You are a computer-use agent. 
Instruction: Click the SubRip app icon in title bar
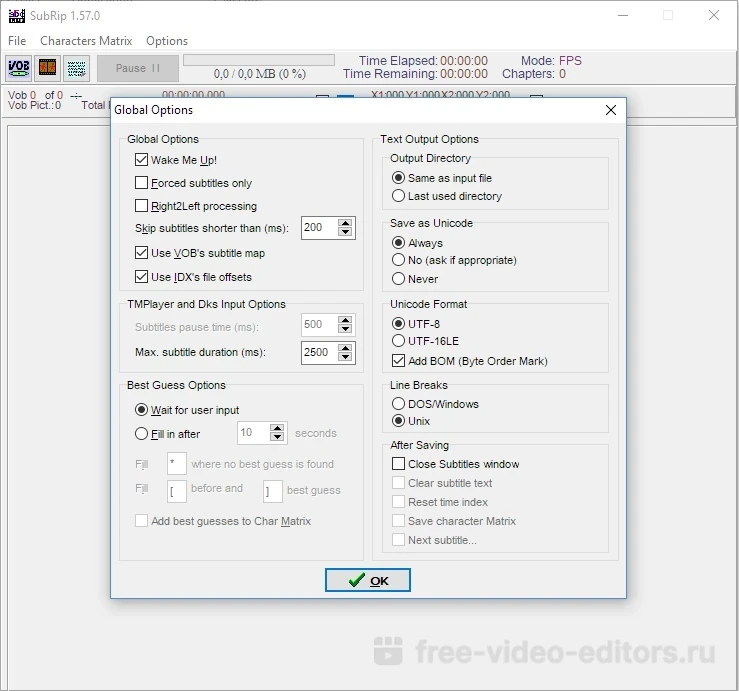[16, 16]
